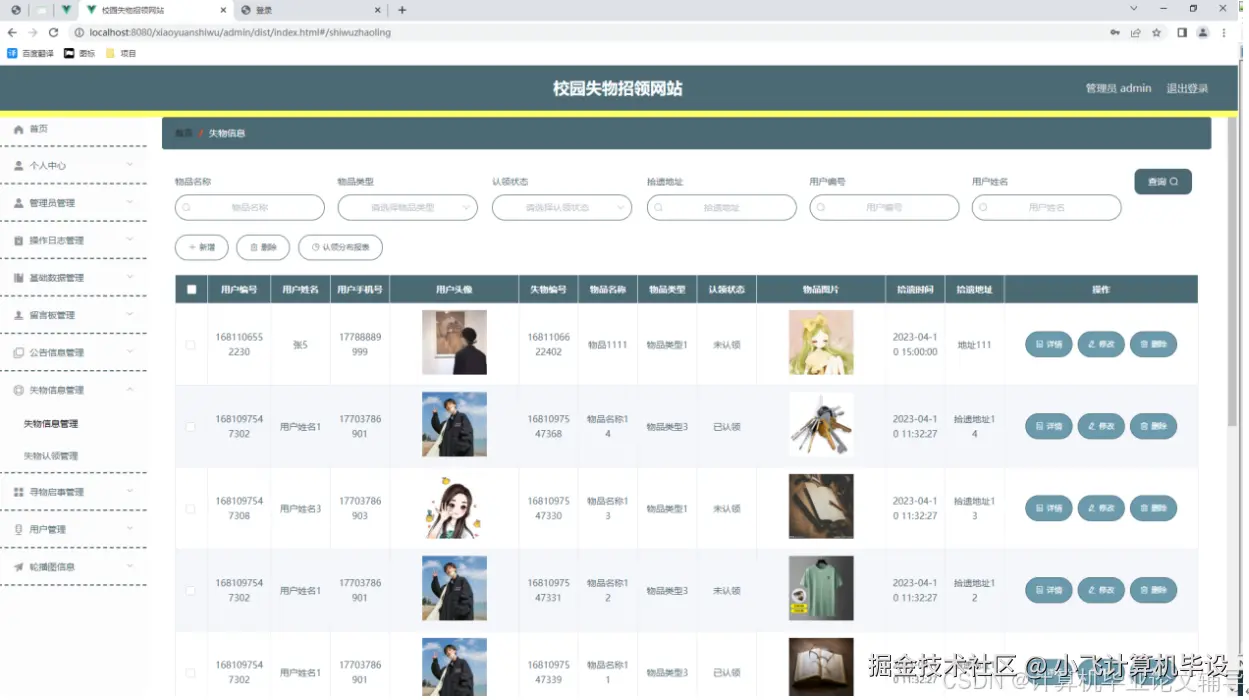
Task: Toggle the select-all checkbox in table header
Action: click(x=191, y=288)
